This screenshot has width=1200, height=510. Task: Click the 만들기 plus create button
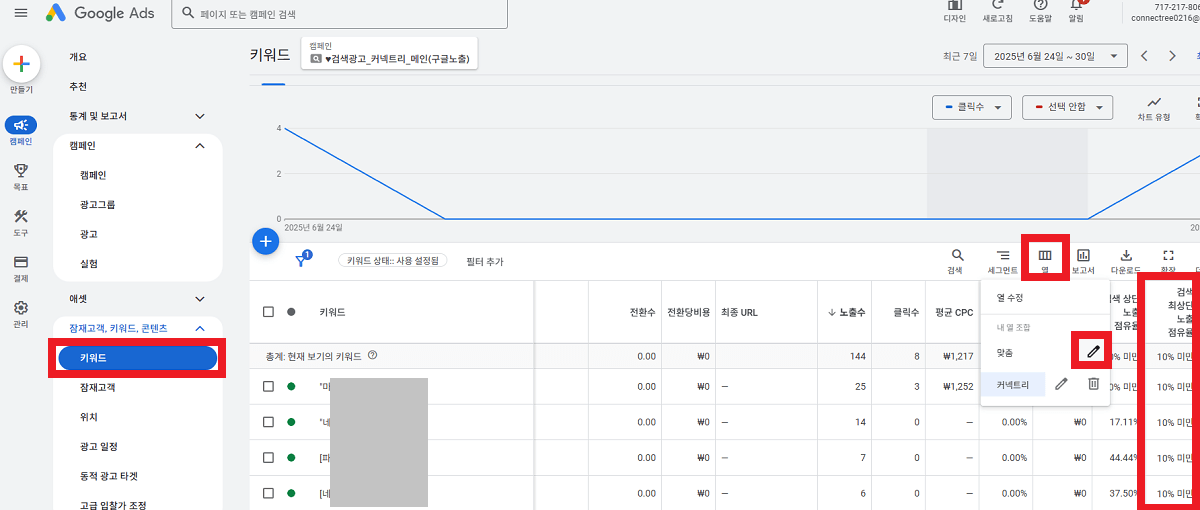[21, 64]
